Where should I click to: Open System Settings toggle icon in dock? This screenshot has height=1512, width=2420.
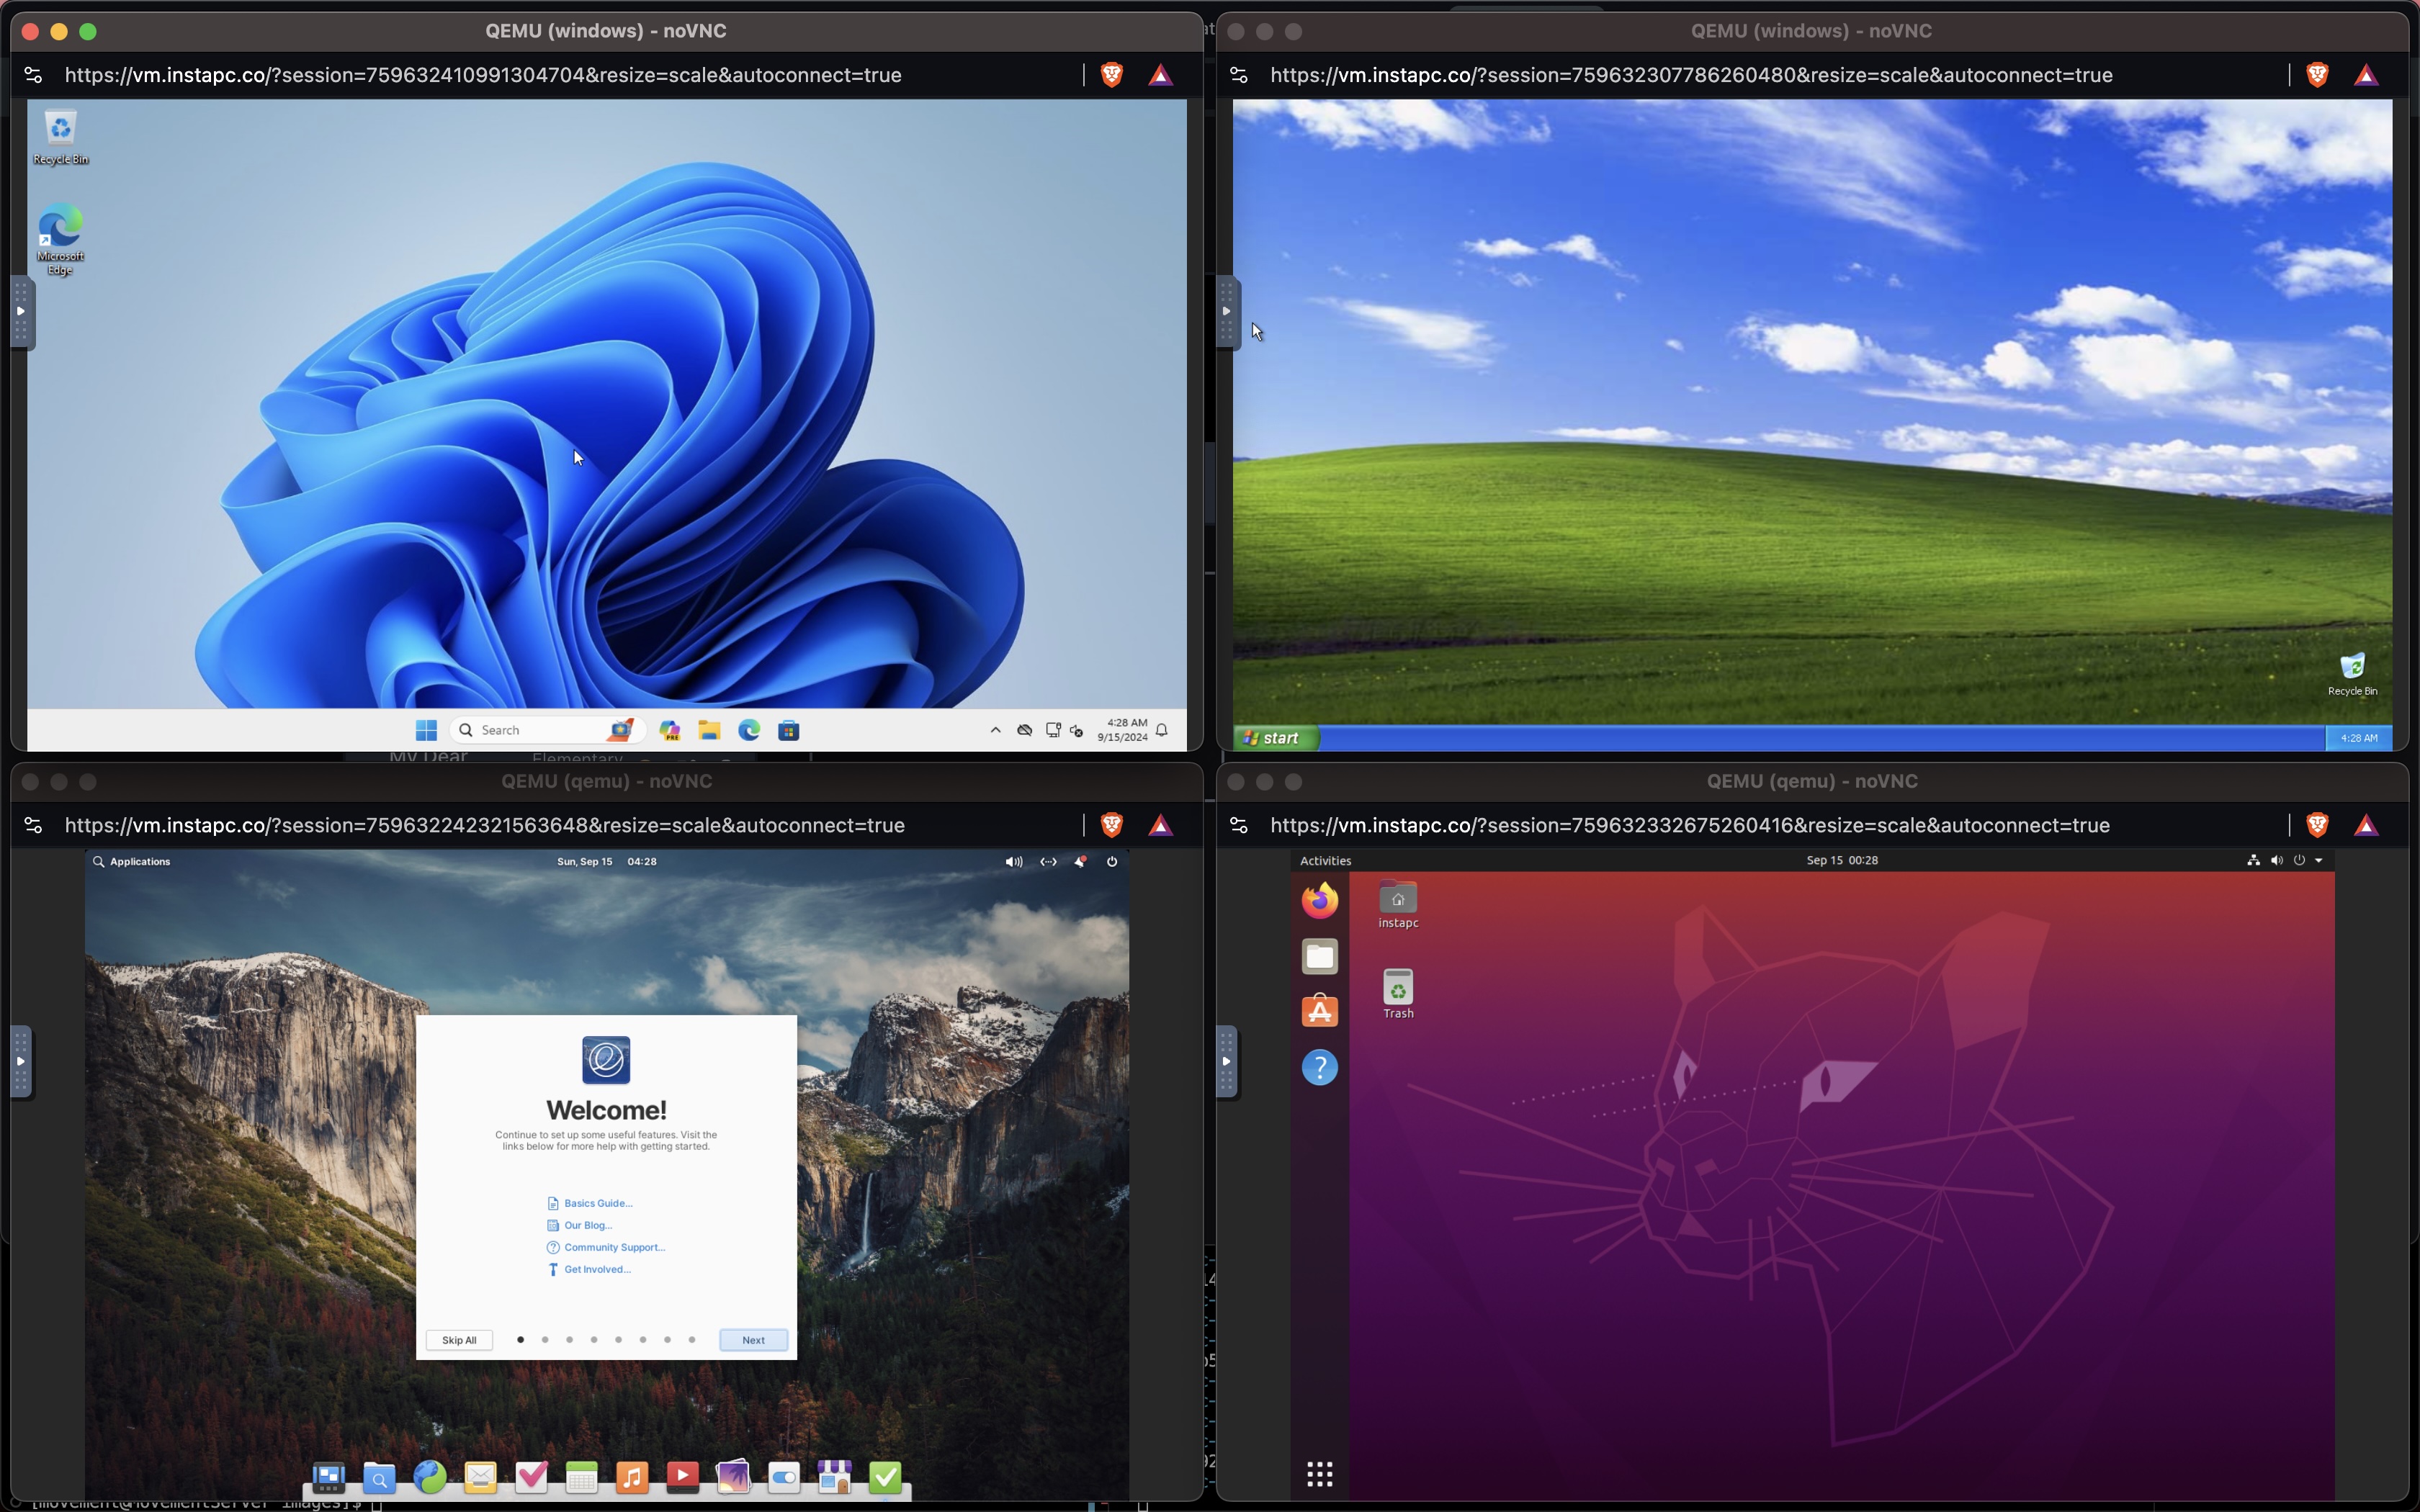pos(784,1476)
